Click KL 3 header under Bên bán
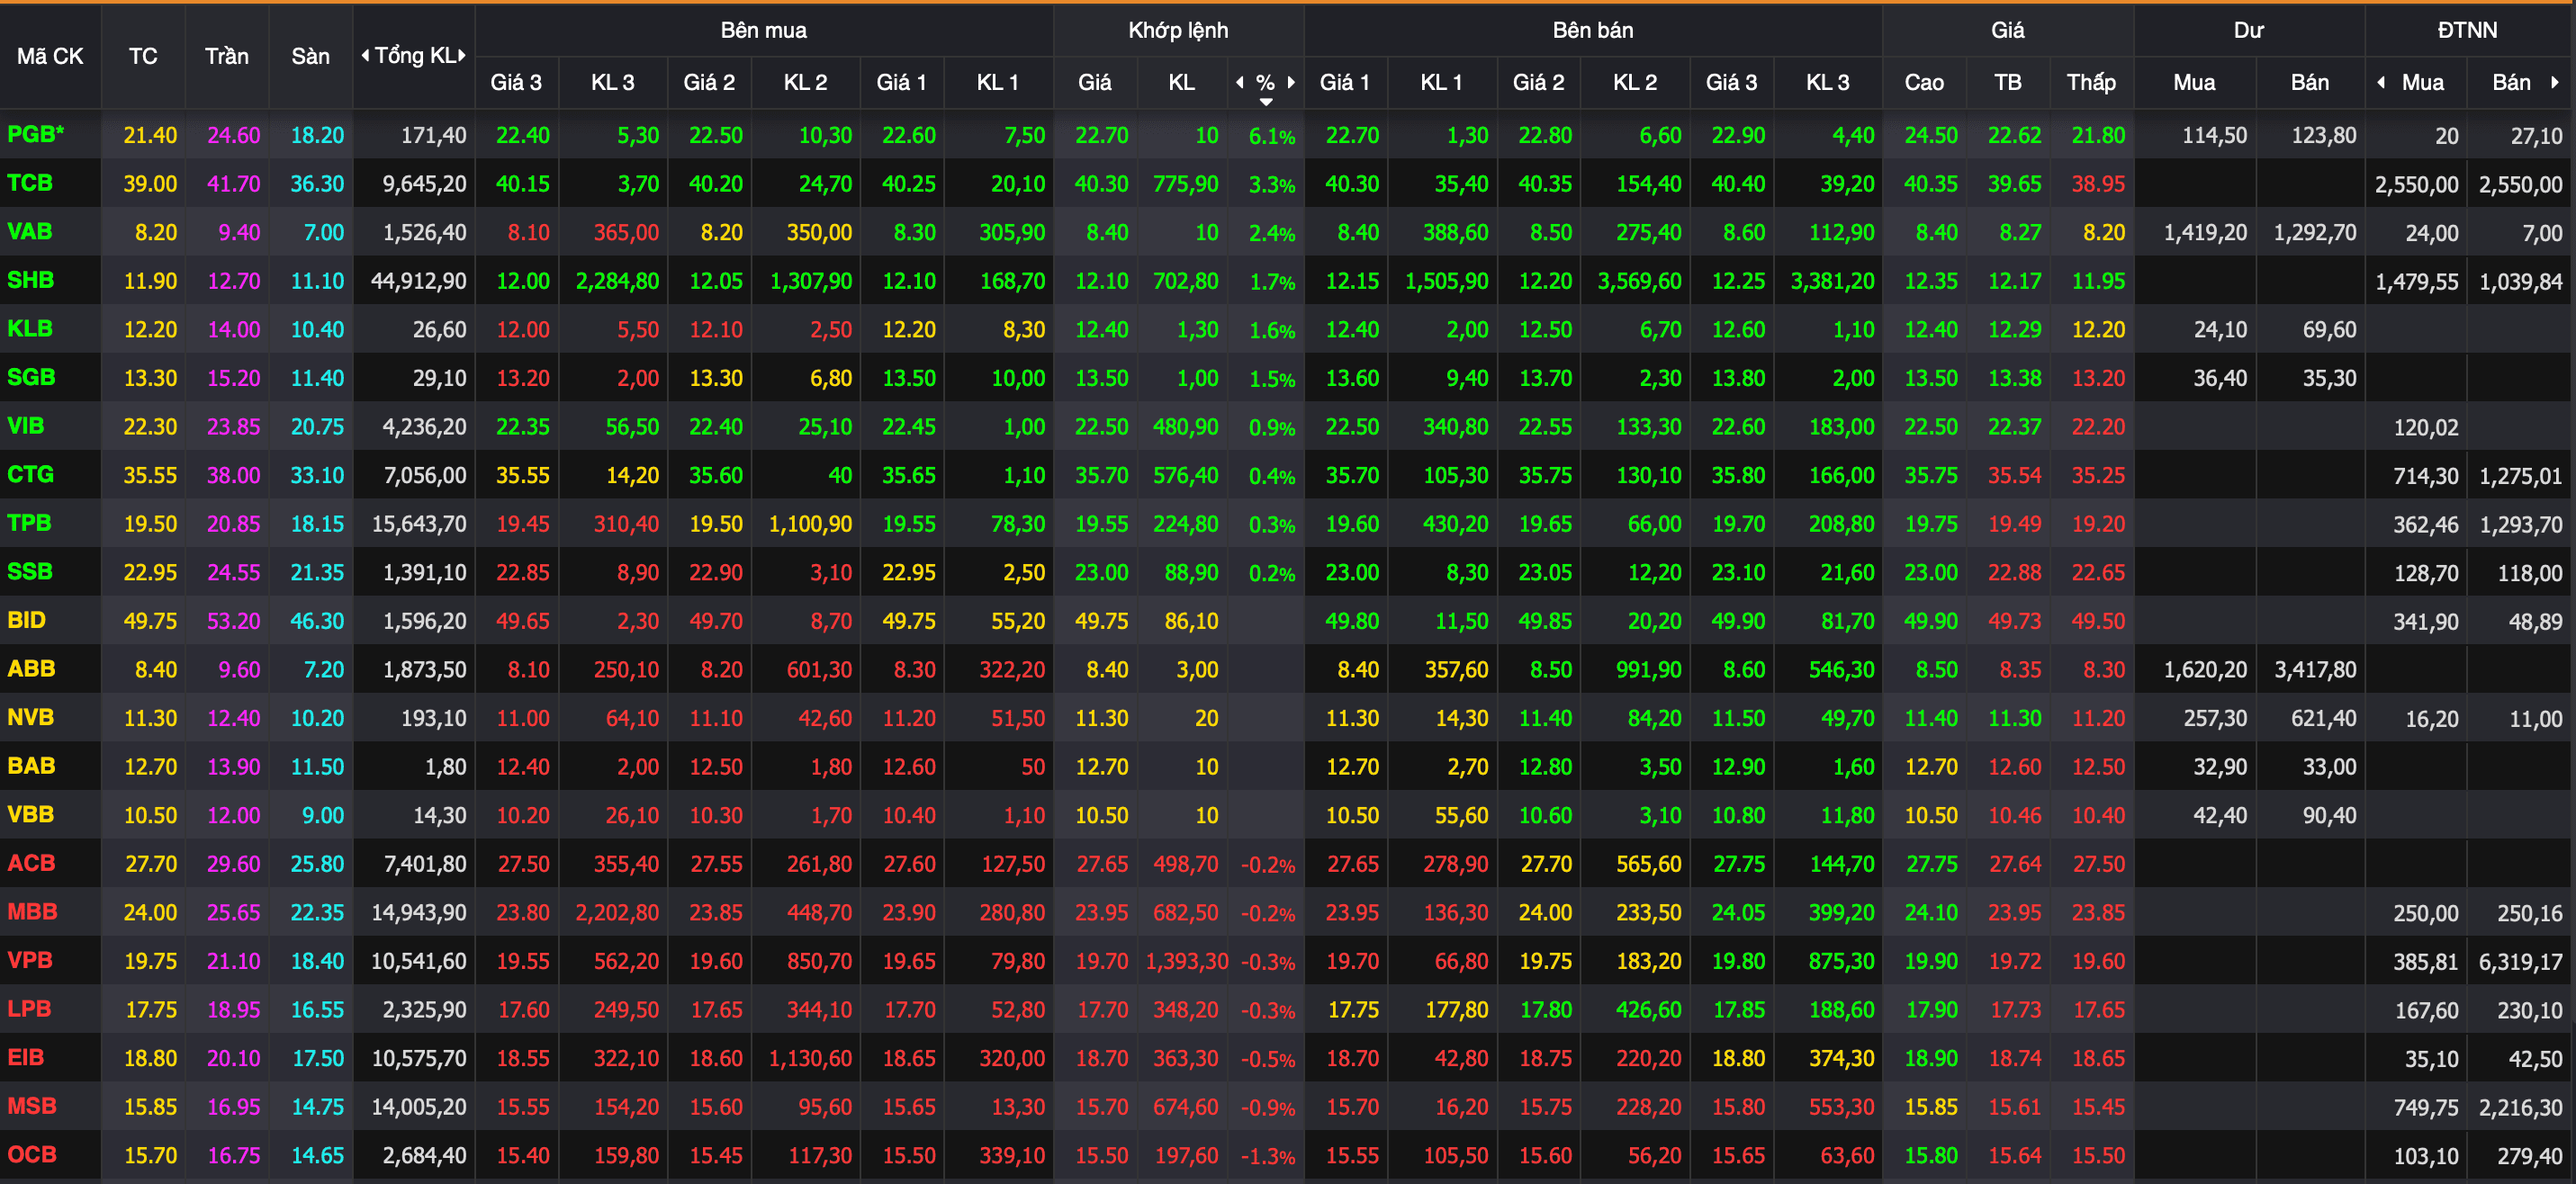The image size is (2576, 1184). (1827, 83)
